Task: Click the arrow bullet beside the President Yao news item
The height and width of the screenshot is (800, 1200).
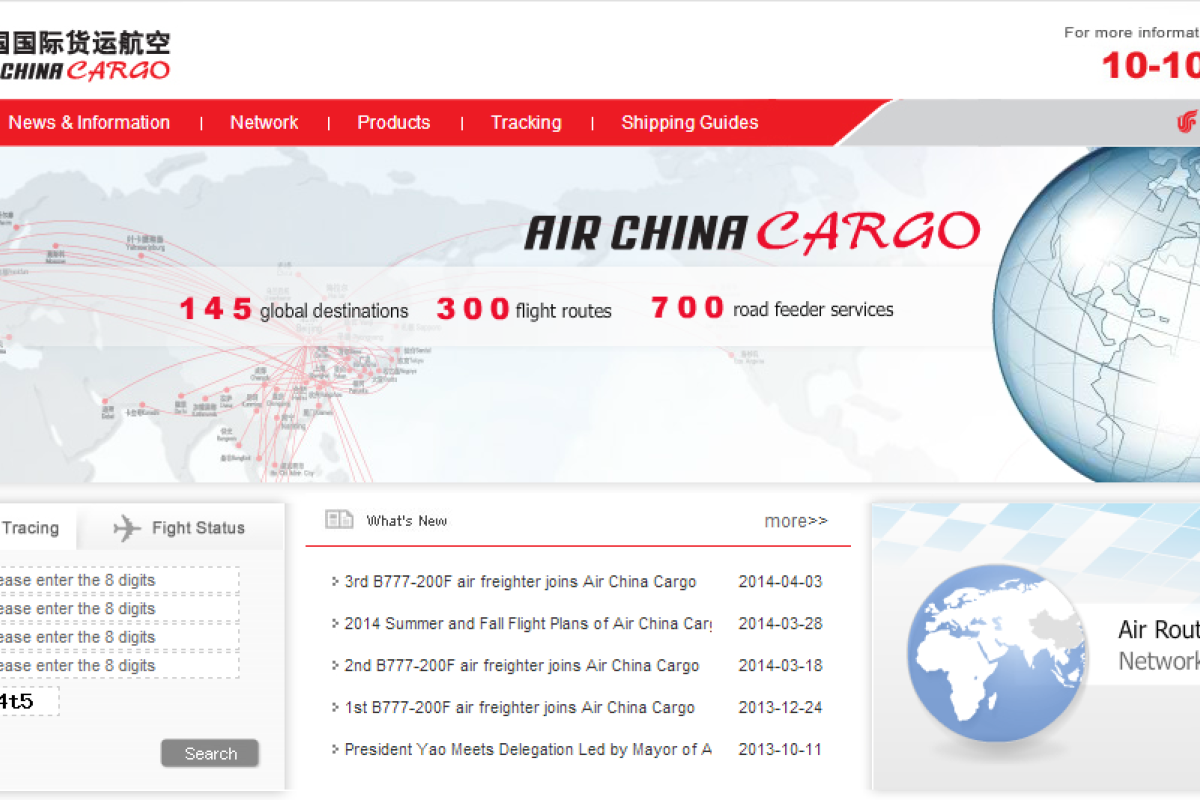Action: tap(333, 749)
